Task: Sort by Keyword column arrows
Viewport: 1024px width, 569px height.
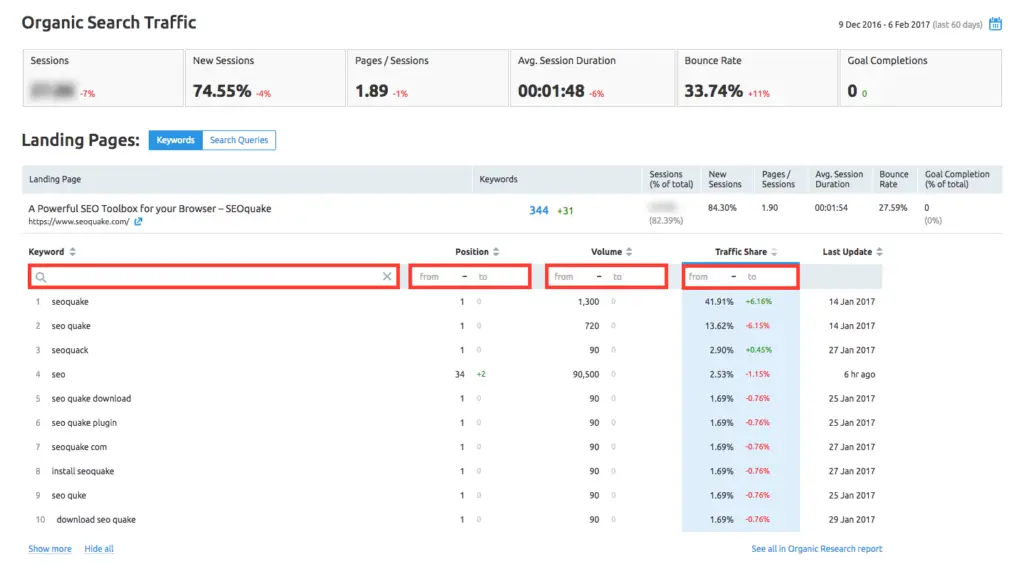Action: point(72,252)
